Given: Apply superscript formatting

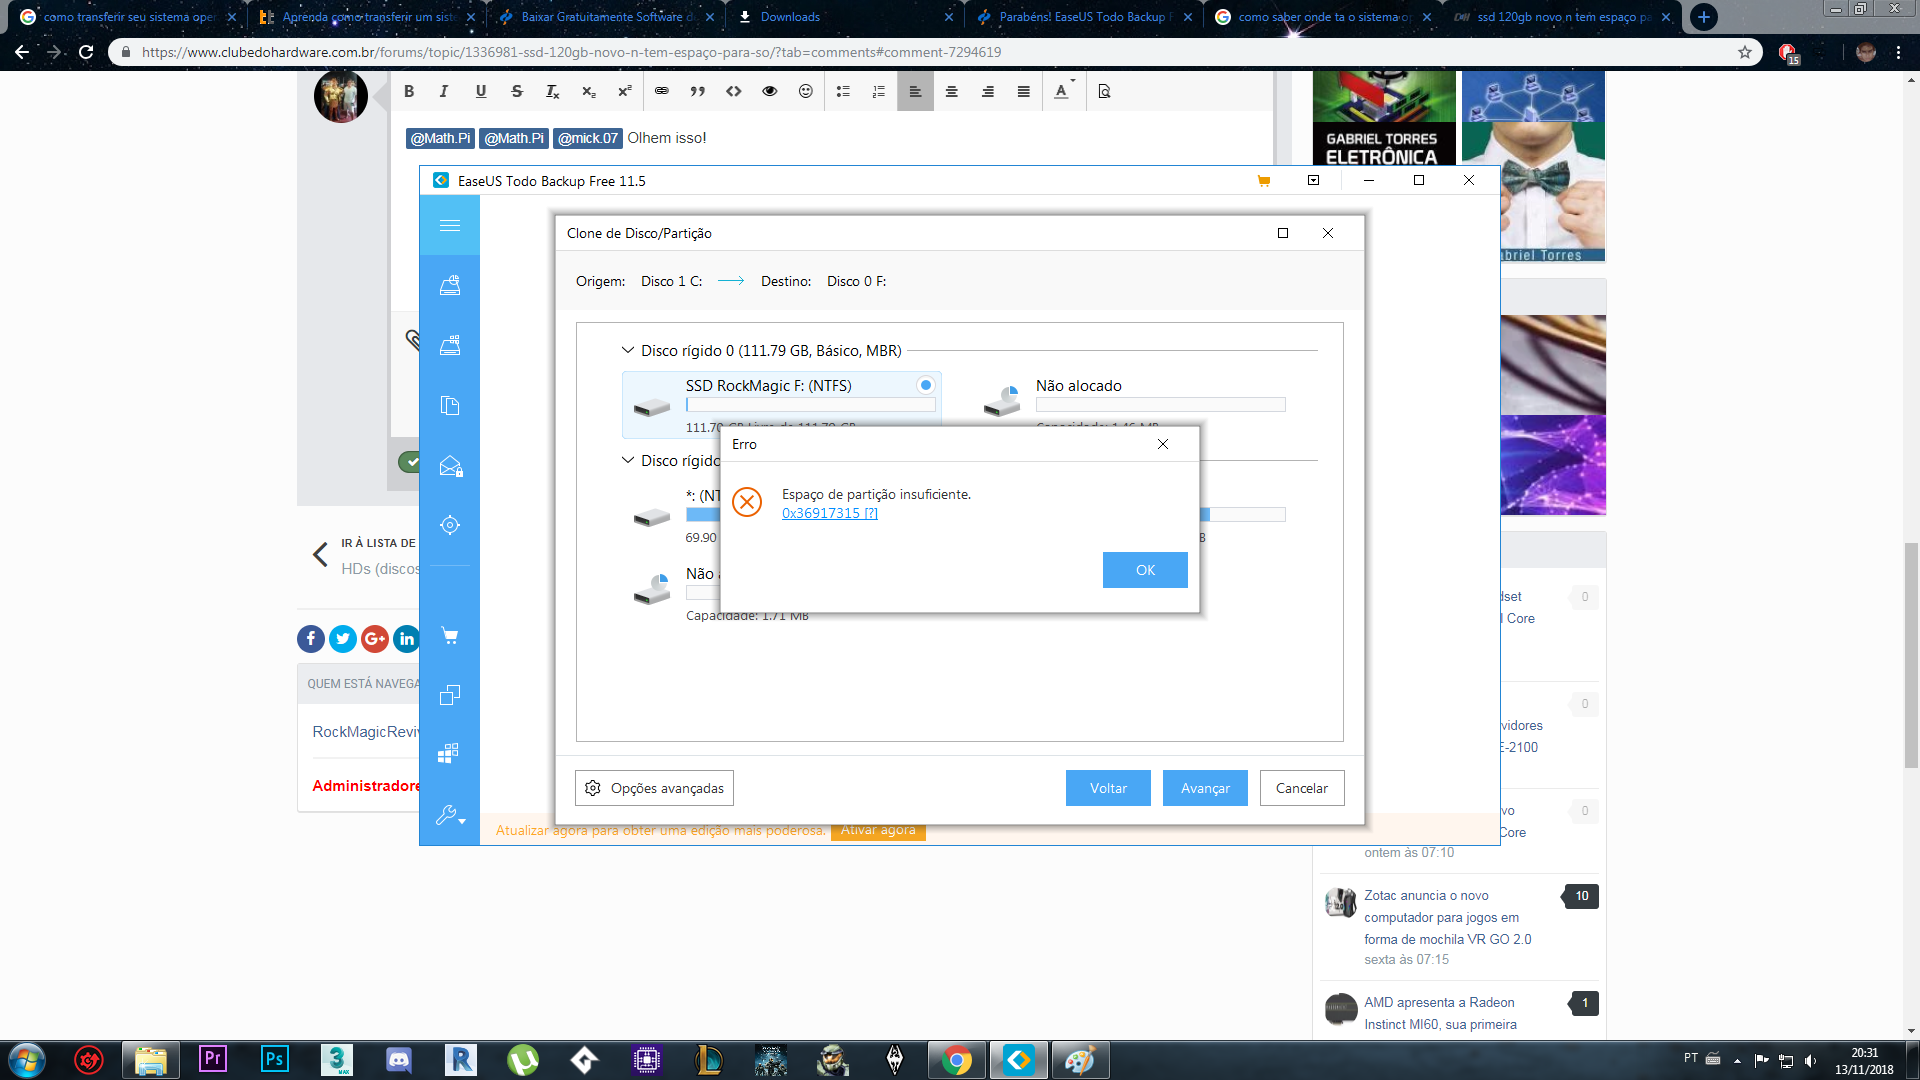Looking at the screenshot, I should click(625, 91).
